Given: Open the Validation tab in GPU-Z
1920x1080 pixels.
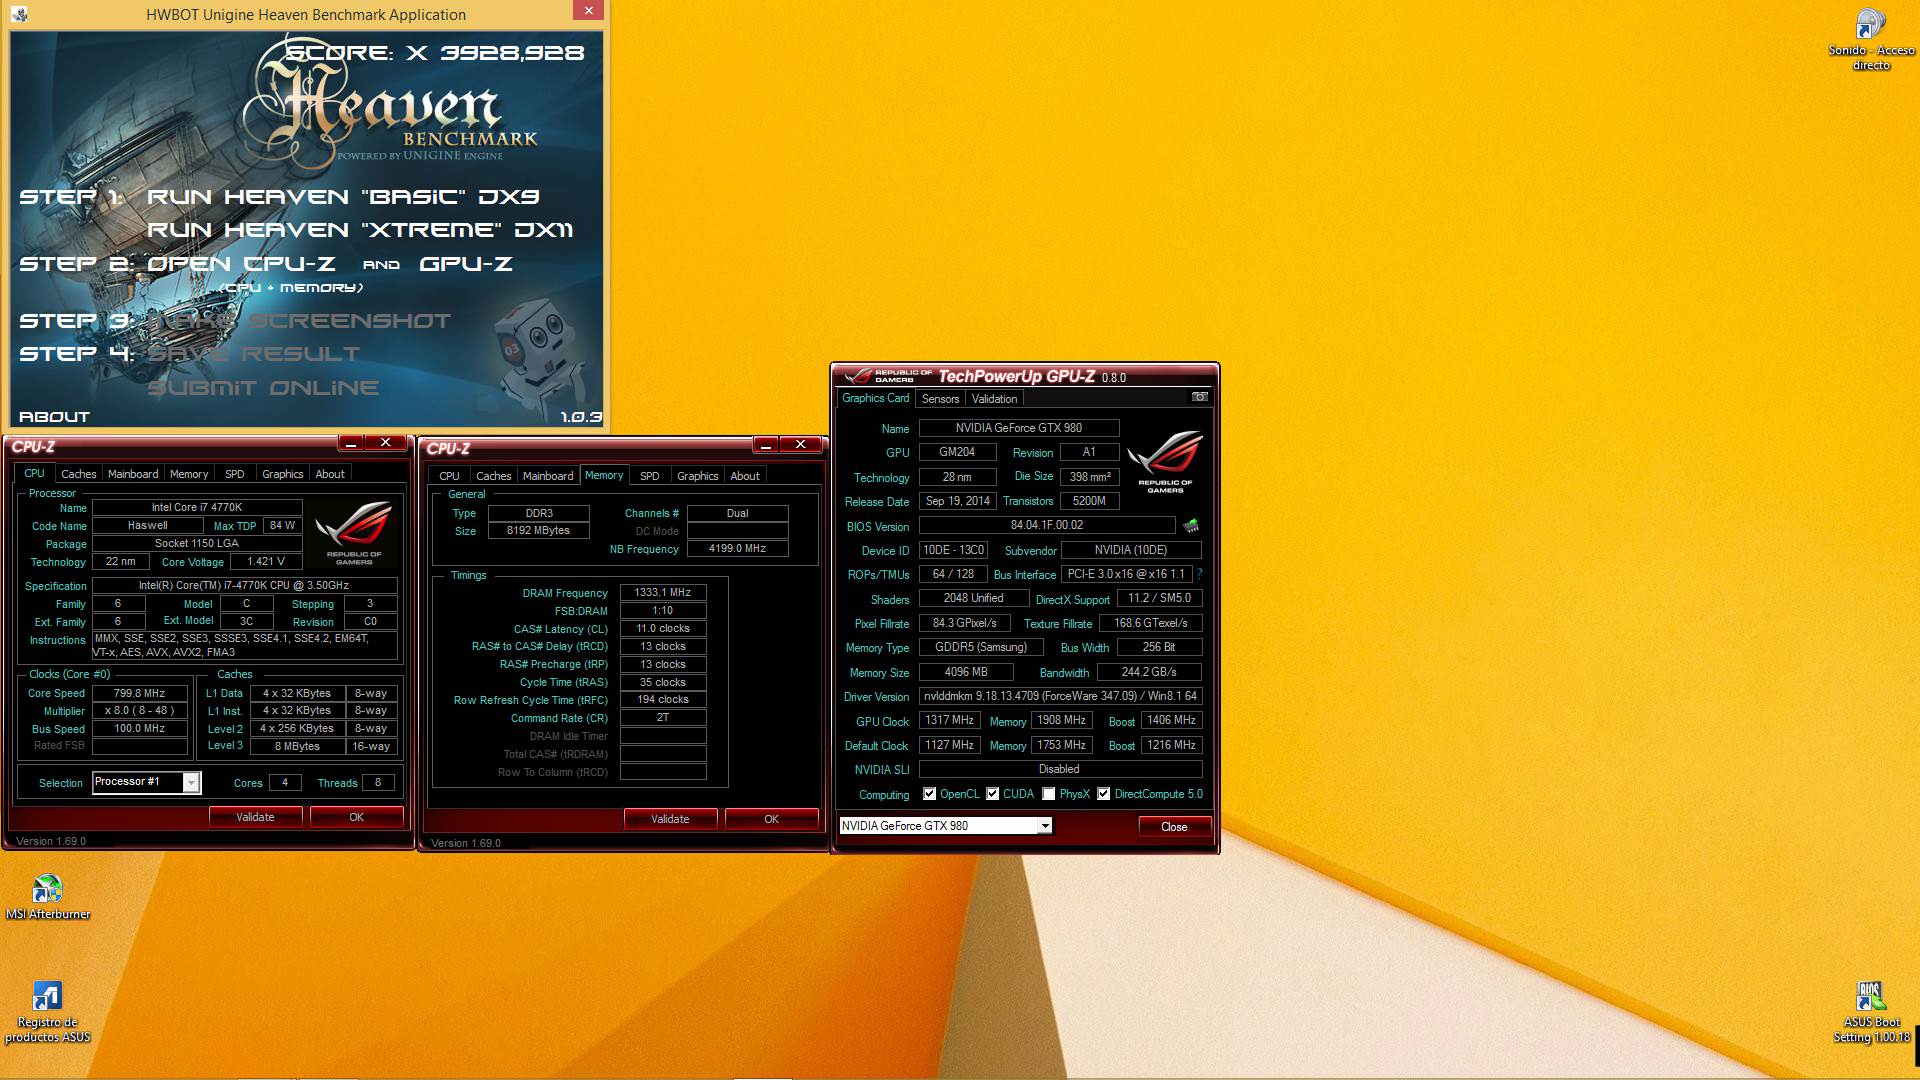Looking at the screenshot, I should (x=994, y=398).
